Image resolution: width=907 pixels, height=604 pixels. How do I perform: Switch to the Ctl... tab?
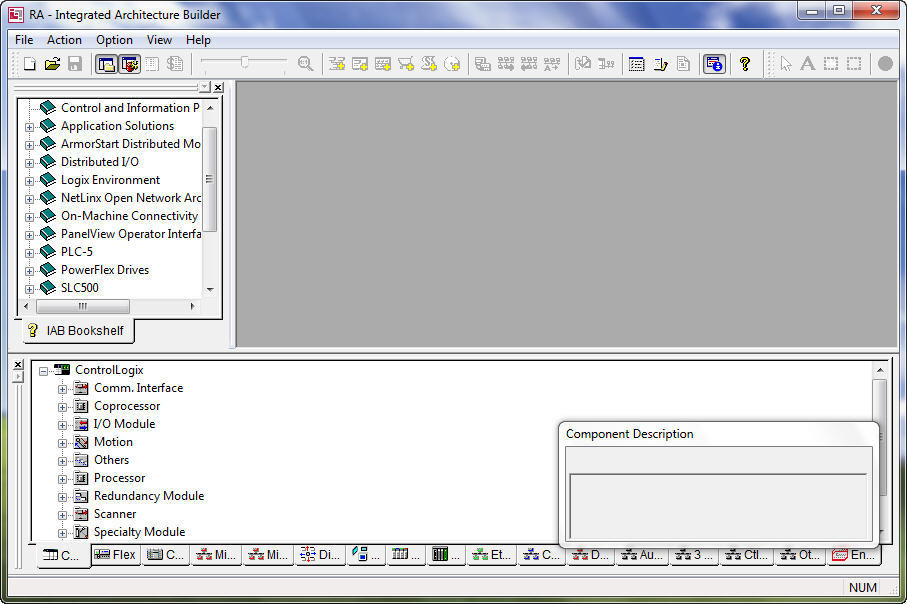click(747, 555)
